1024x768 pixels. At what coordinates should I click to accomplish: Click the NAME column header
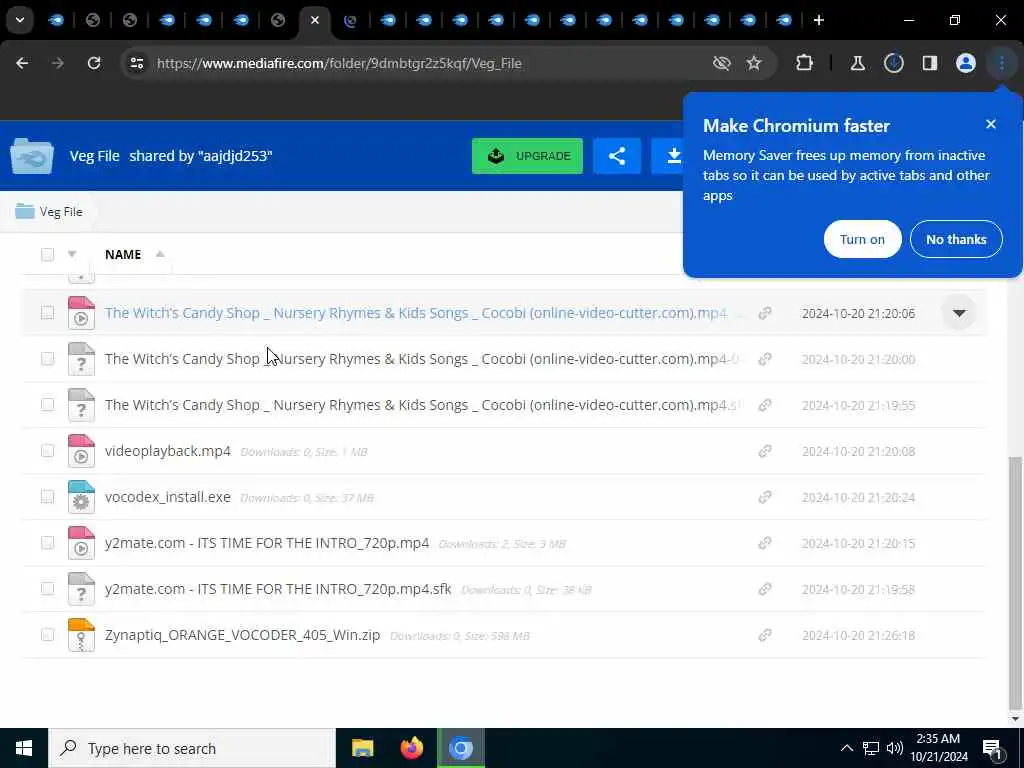coord(123,254)
